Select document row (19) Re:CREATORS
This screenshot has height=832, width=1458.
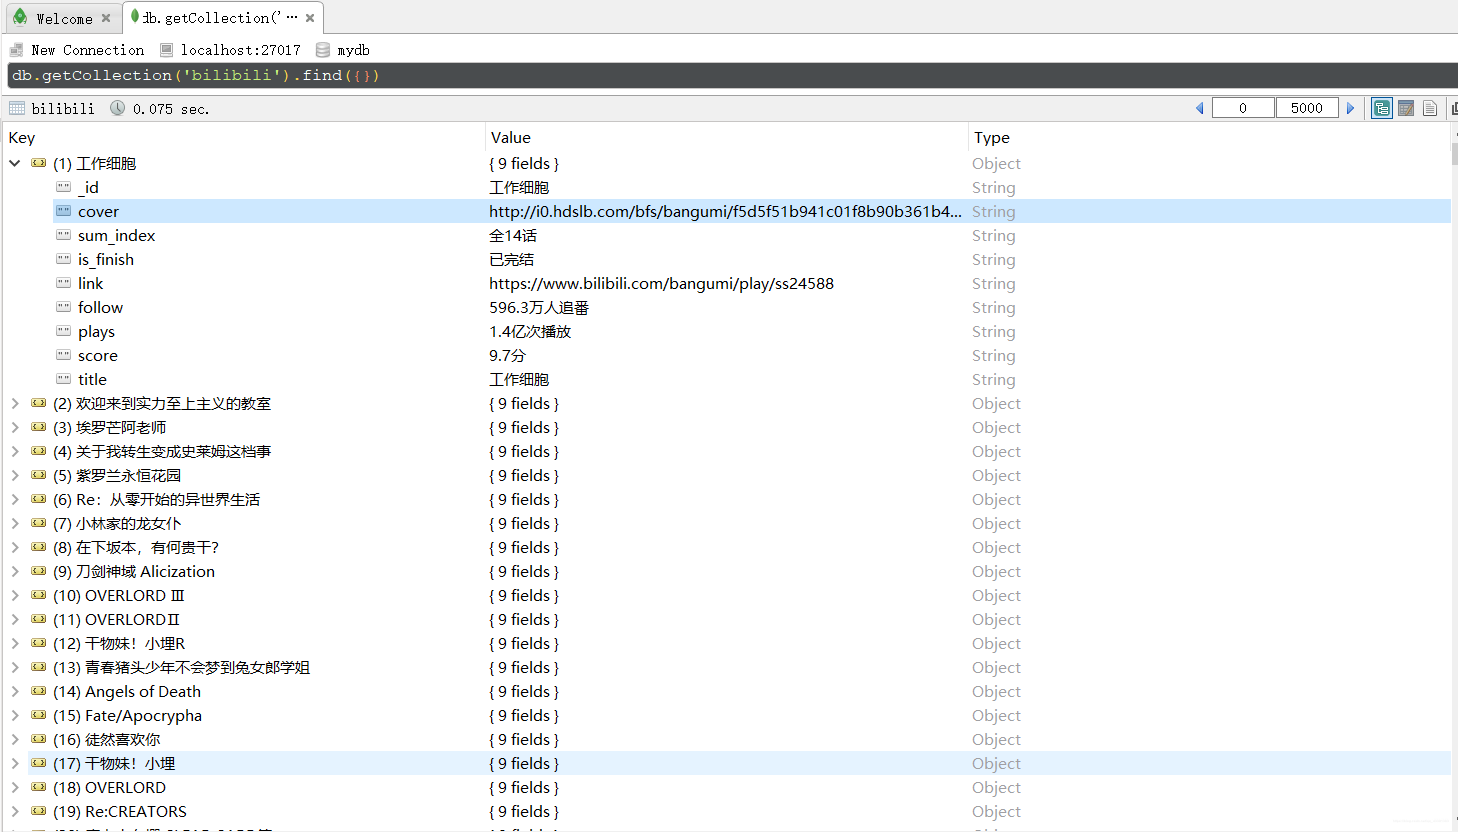tap(729, 811)
